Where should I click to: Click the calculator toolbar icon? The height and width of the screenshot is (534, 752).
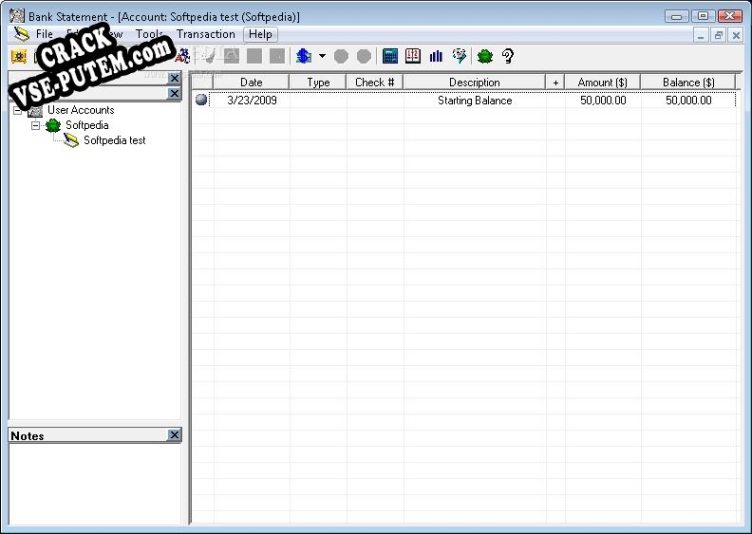pos(390,56)
